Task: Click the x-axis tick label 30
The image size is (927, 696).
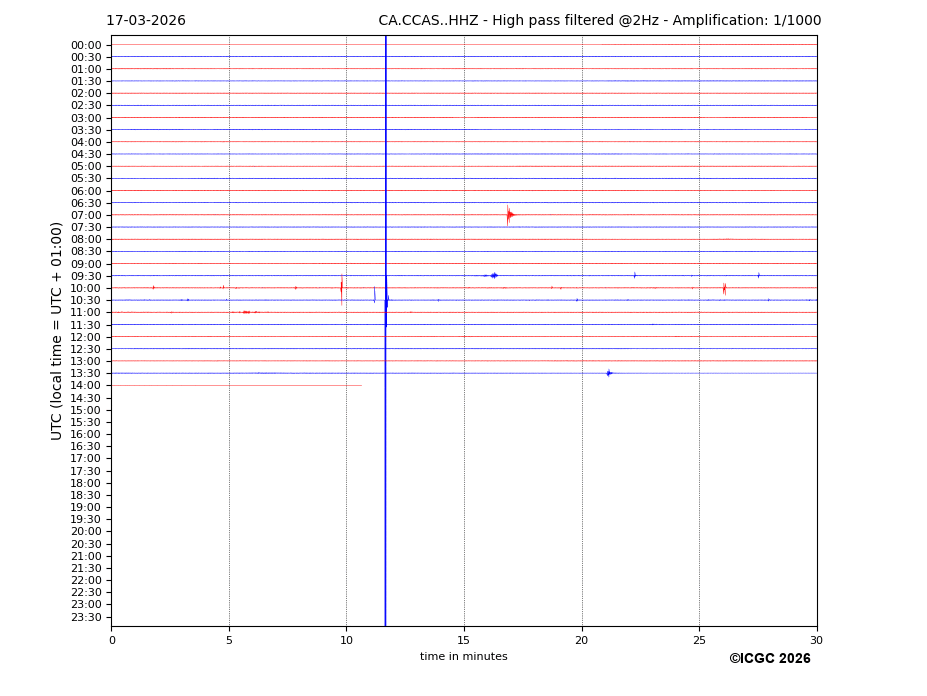Action: click(816, 640)
